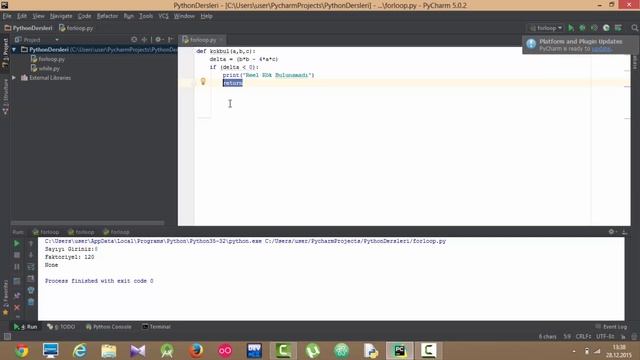Viewport: 640px width, 360px height.
Task: Click the update link in notification
Action: point(601,49)
